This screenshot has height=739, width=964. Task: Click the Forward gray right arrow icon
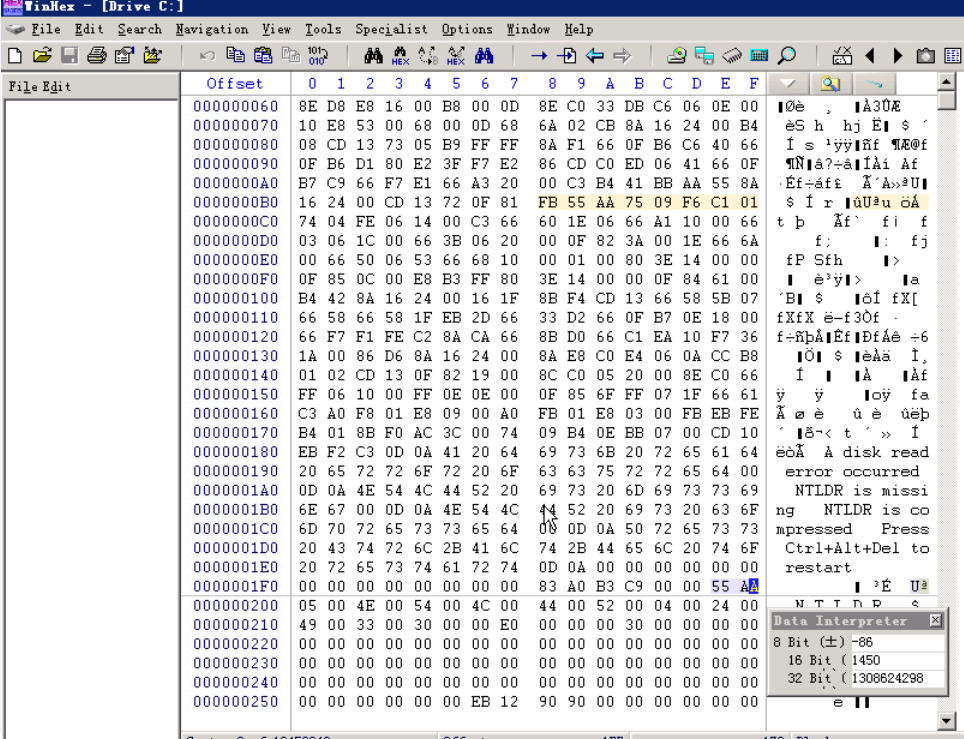622,56
